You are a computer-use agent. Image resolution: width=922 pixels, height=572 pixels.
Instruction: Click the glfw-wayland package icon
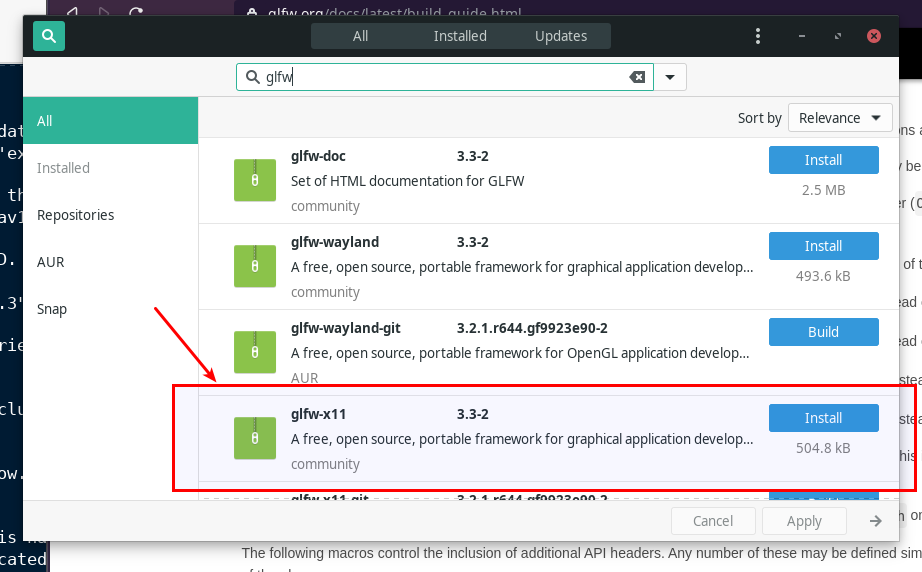[255, 266]
